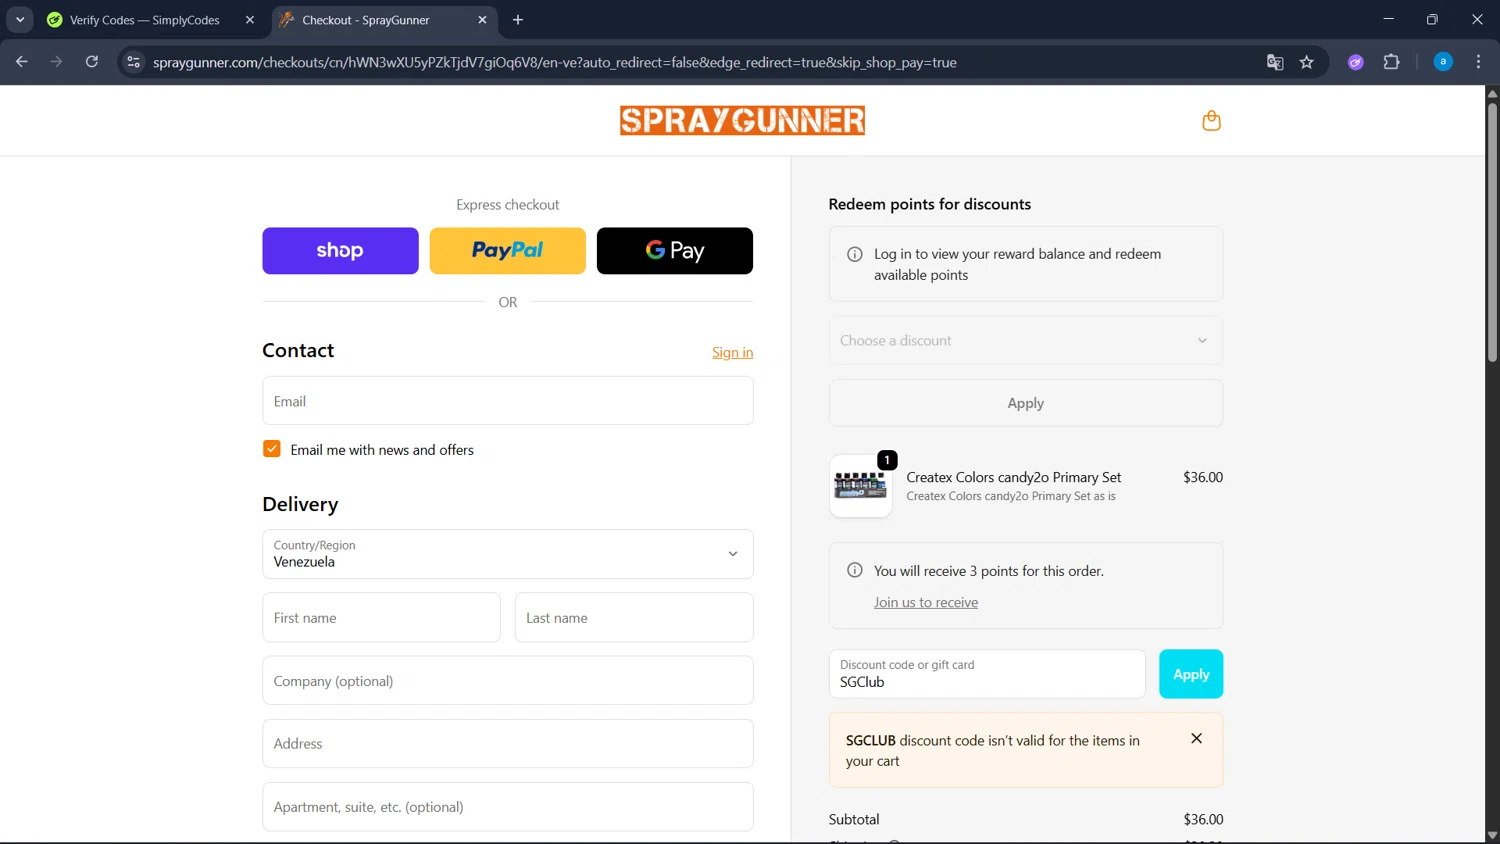Focus the First name field
The height and width of the screenshot is (844, 1500).
tap(381, 618)
